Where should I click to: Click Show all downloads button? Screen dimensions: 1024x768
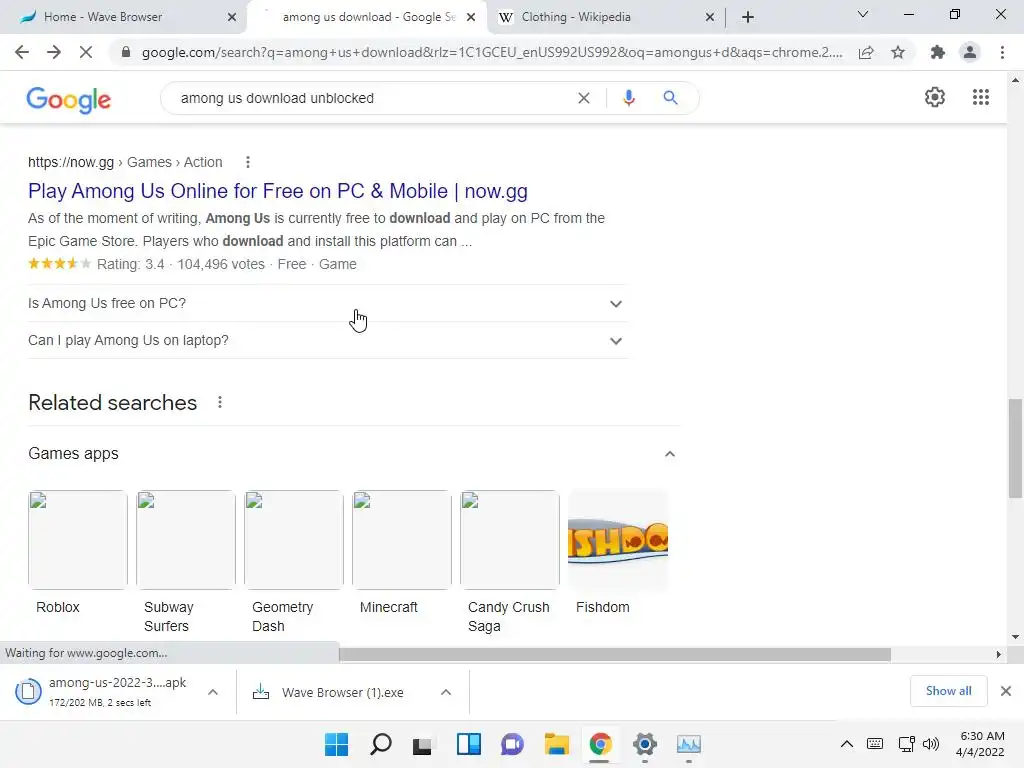point(948,691)
